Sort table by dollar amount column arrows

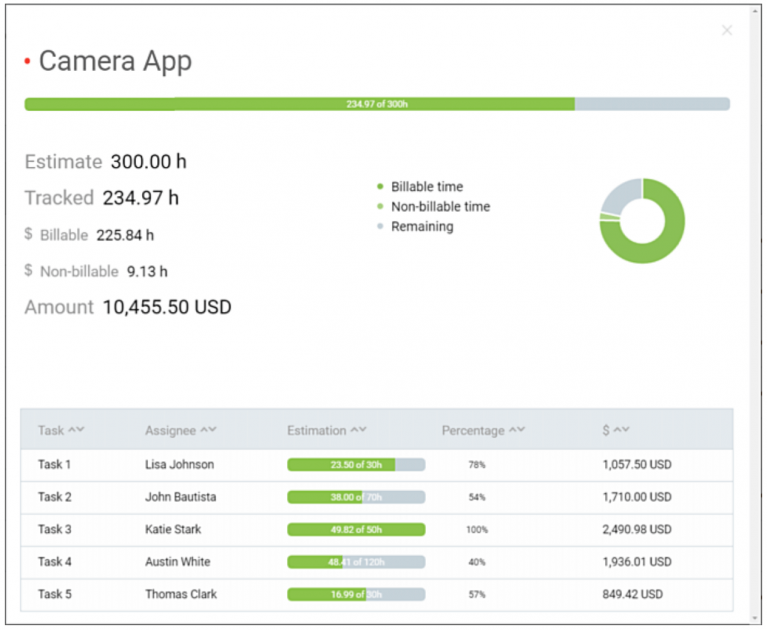tap(622, 430)
